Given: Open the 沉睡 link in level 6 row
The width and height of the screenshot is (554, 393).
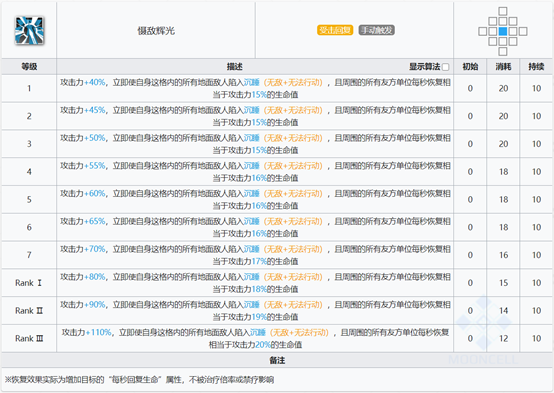Looking at the screenshot, I should pyautogui.click(x=252, y=221).
